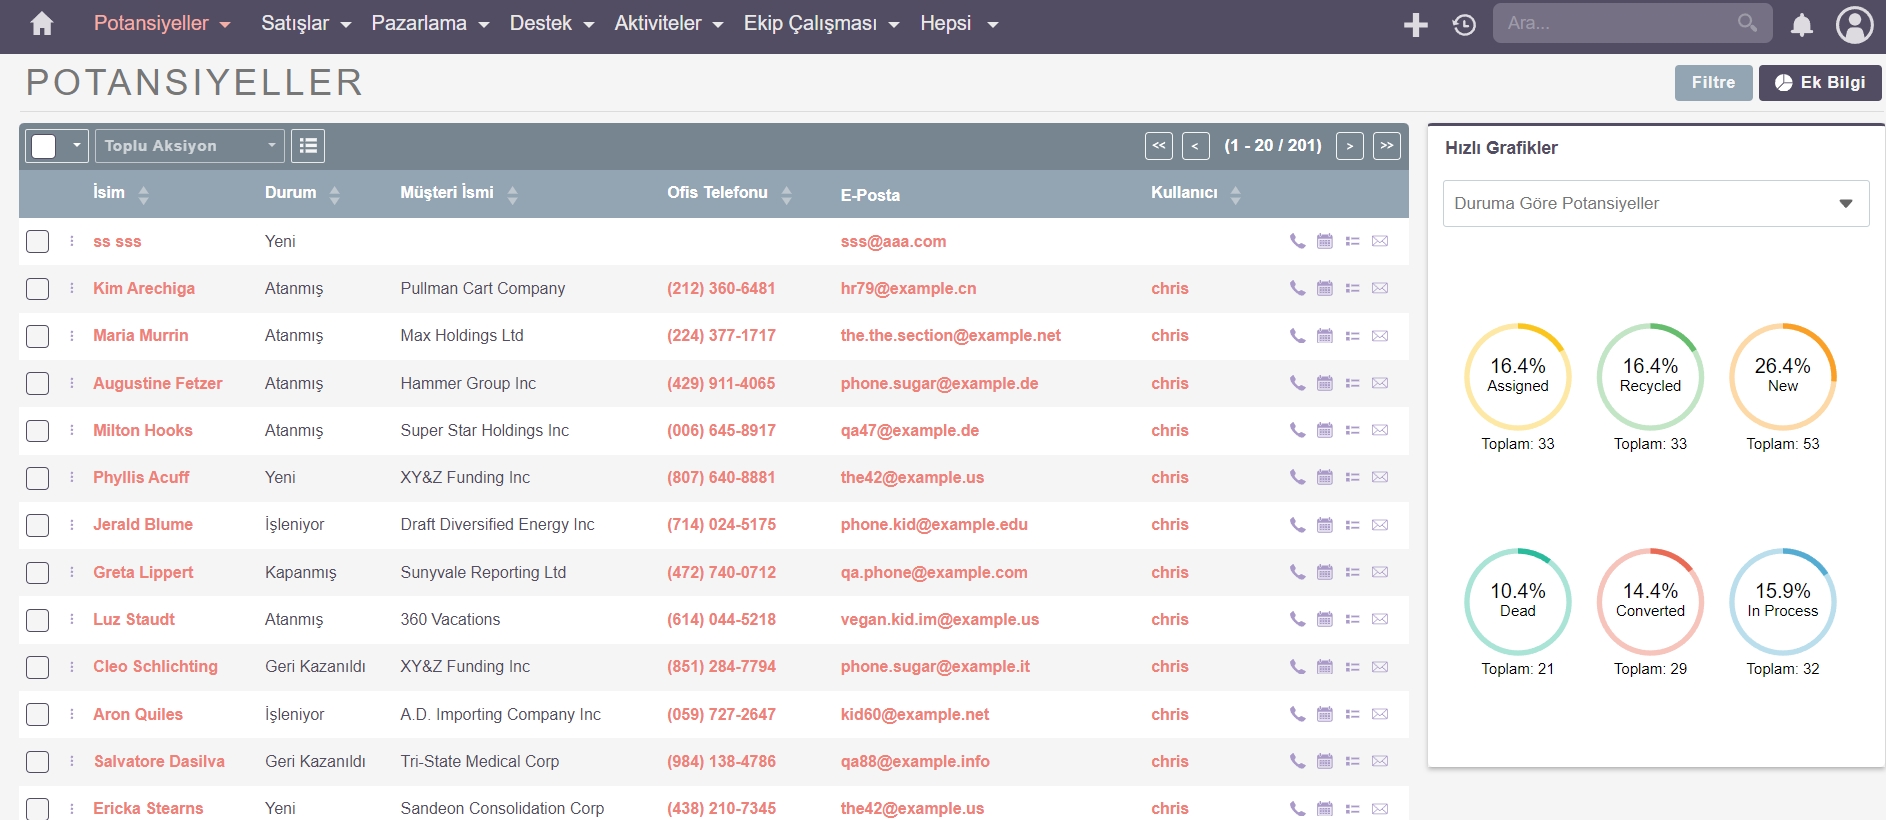The image size is (1886, 820).
Task: Open the user profile avatar
Action: pyautogui.click(x=1854, y=25)
